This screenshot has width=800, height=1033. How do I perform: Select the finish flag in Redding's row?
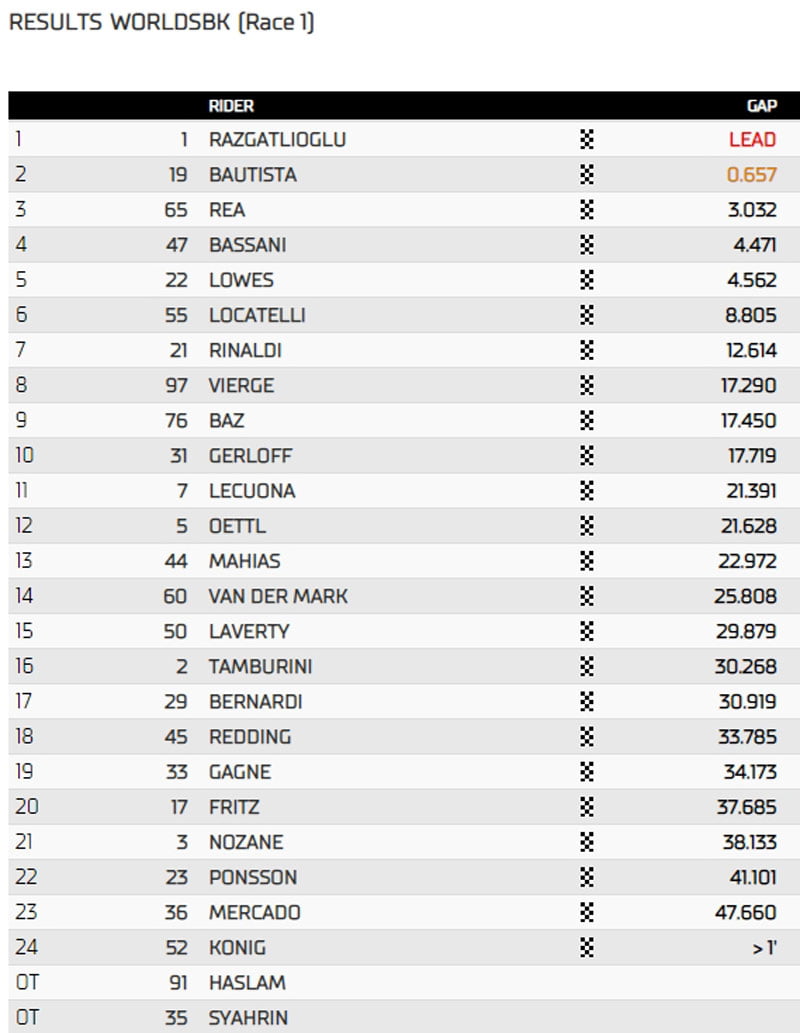[587, 737]
